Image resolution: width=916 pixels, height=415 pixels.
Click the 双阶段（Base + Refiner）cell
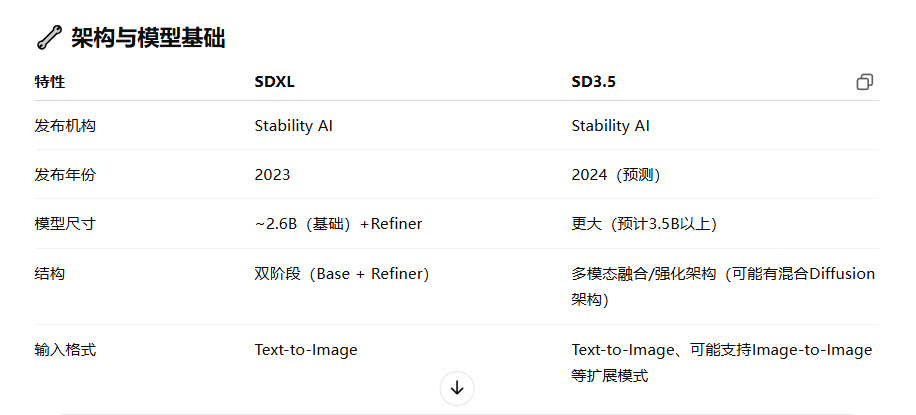click(342, 274)
